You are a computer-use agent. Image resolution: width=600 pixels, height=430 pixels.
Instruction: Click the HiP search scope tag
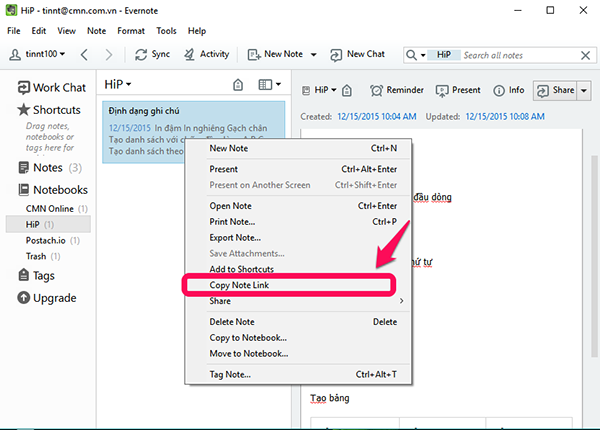(x=443, y=55)
